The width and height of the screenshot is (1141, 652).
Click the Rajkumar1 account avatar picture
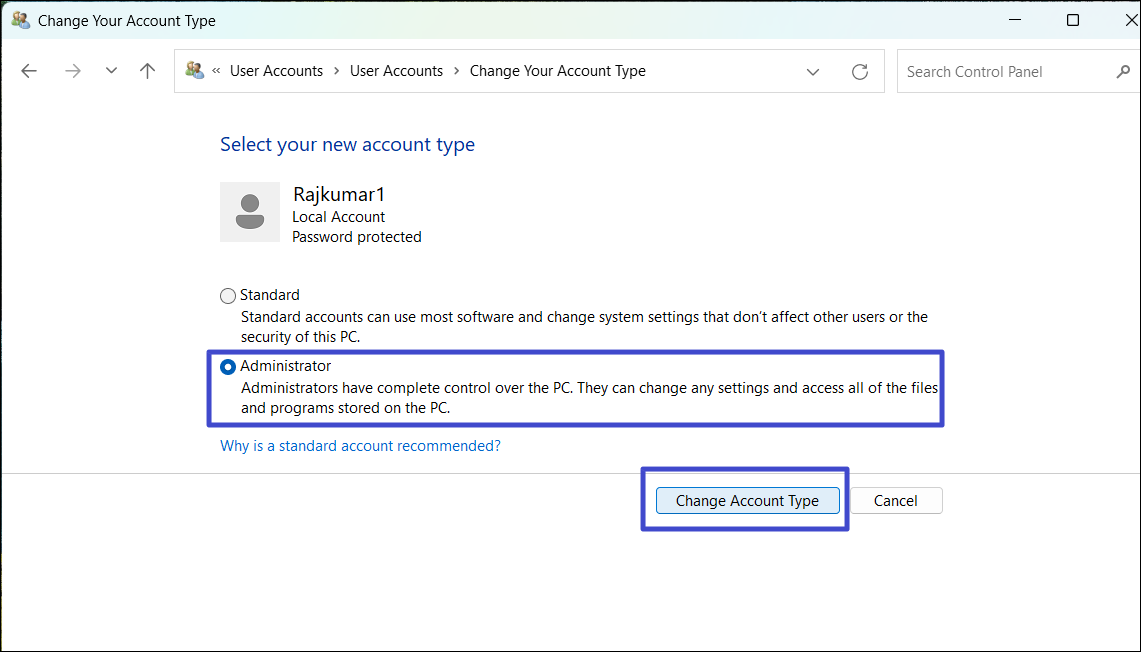250,212
